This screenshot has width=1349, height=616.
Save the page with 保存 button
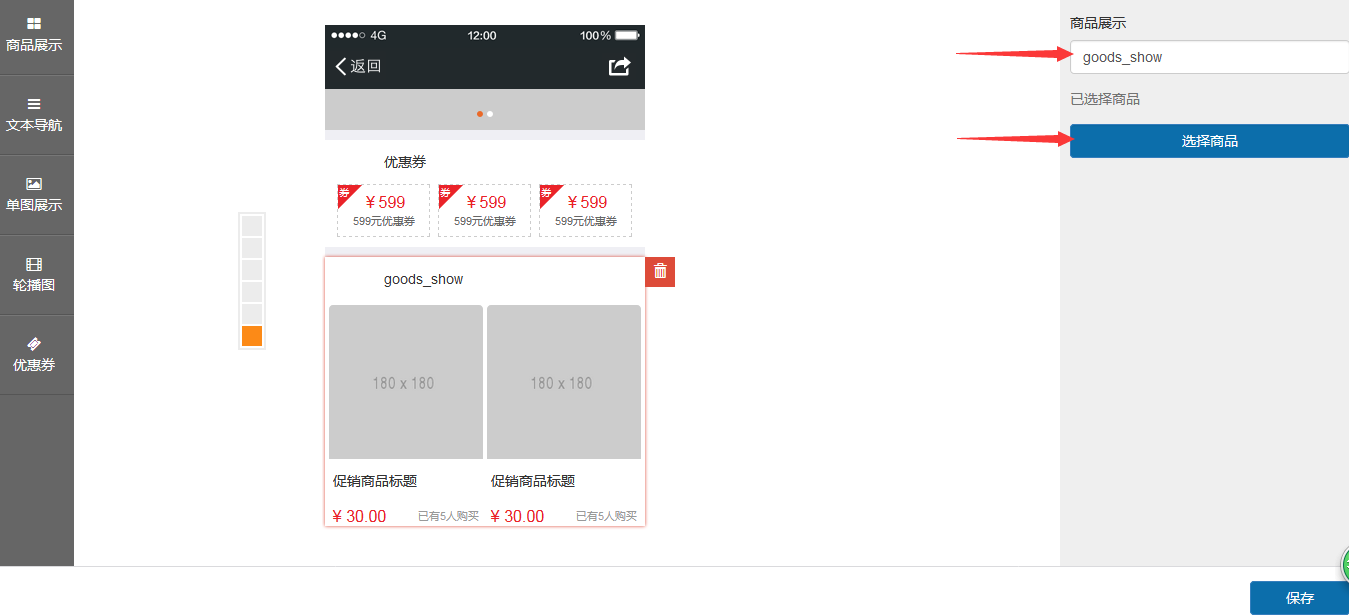[1299, 598]
